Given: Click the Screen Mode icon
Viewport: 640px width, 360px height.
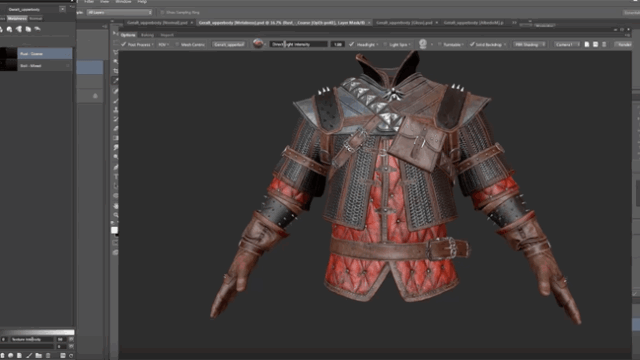Looking at the screenshot, I should pos(116,253).
